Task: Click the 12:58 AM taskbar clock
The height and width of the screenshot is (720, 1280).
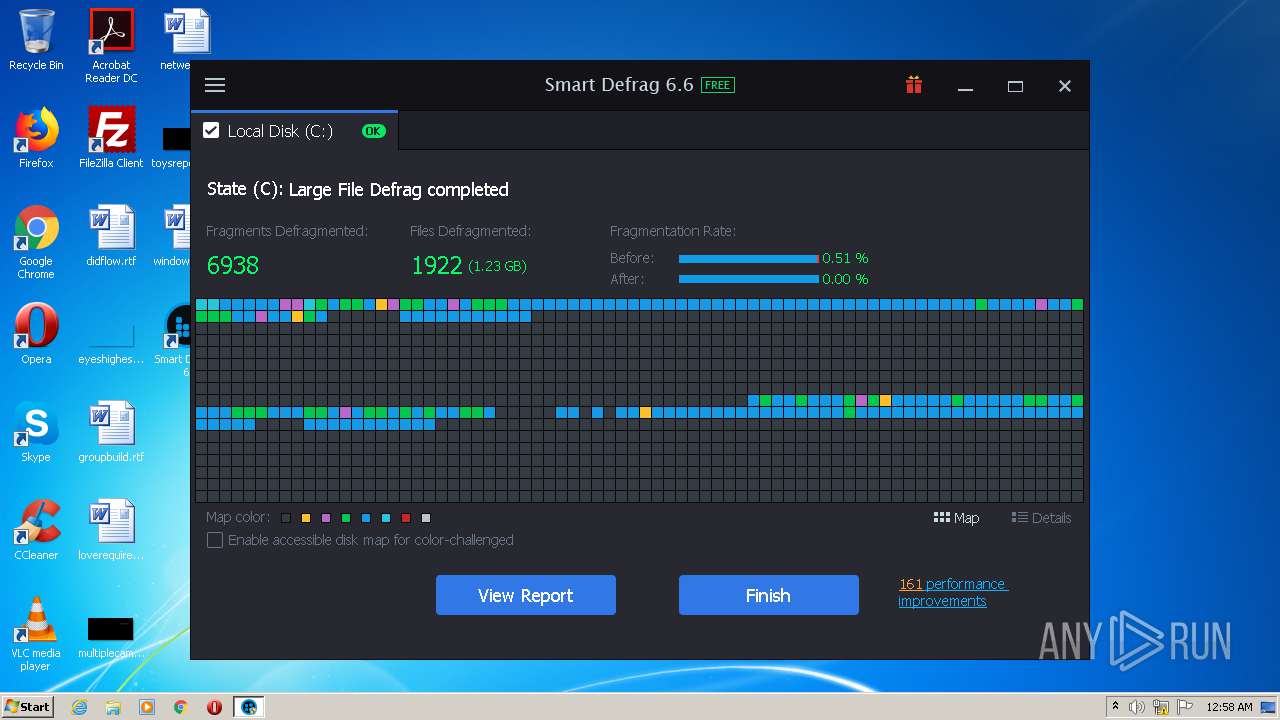Action: coord(1229,707)
